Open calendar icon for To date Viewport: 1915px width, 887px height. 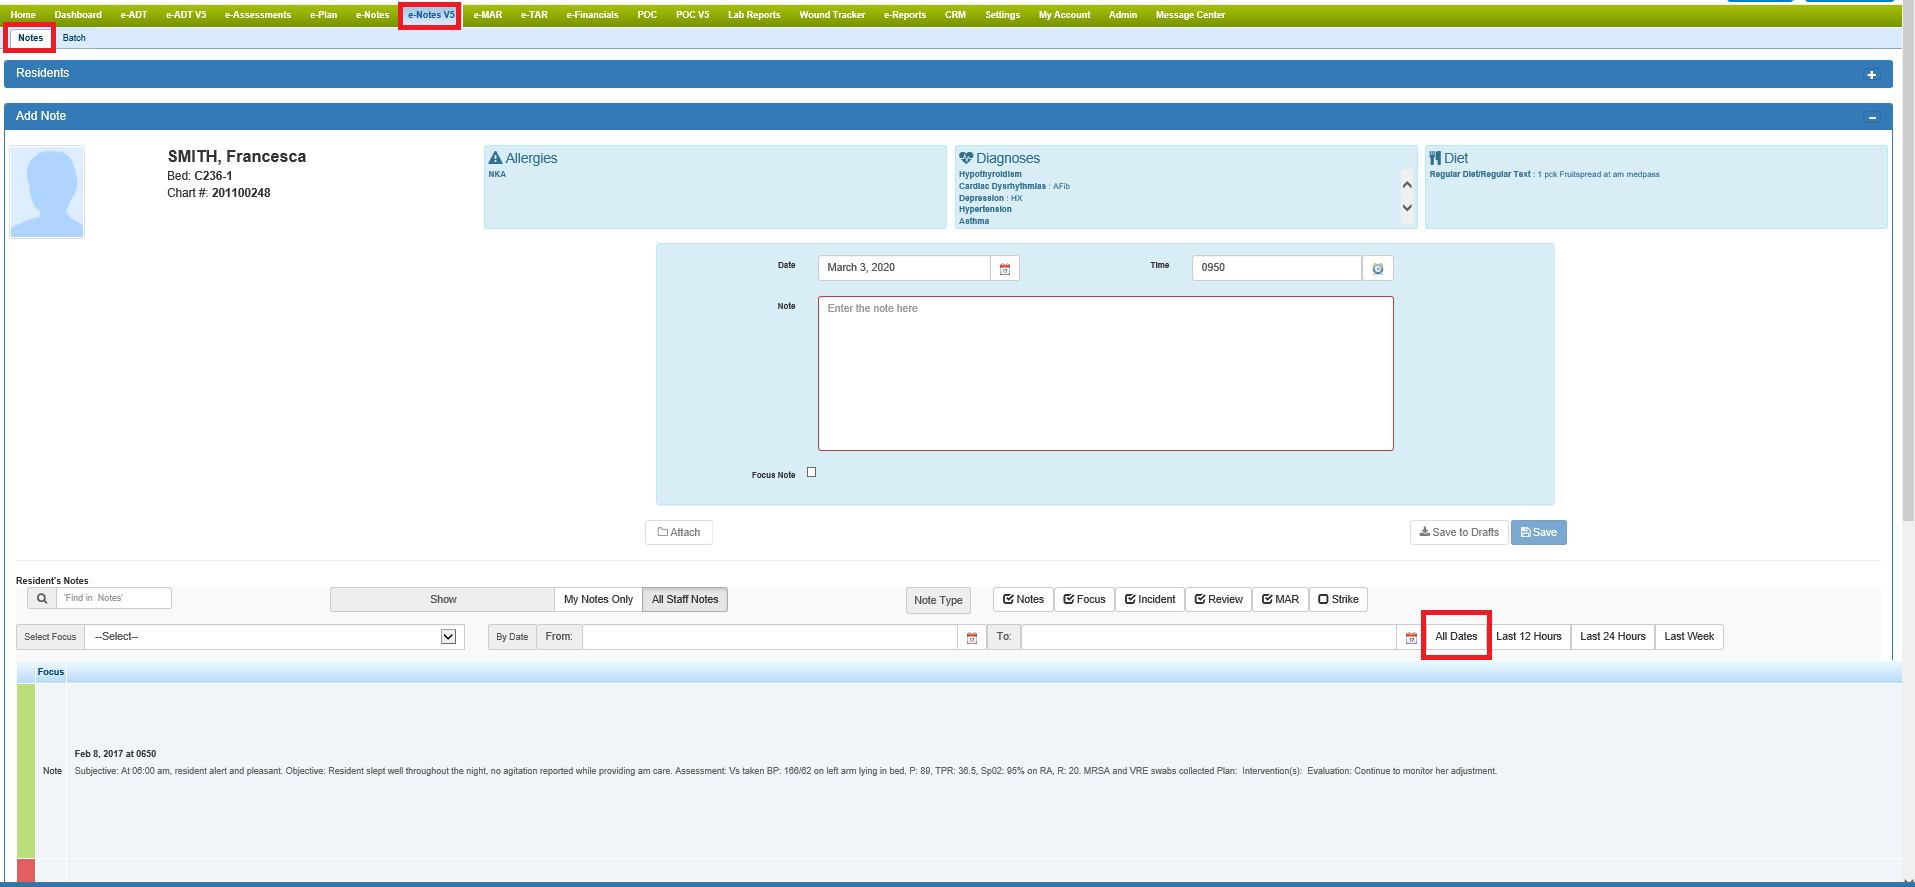(x=1410, y=638)
